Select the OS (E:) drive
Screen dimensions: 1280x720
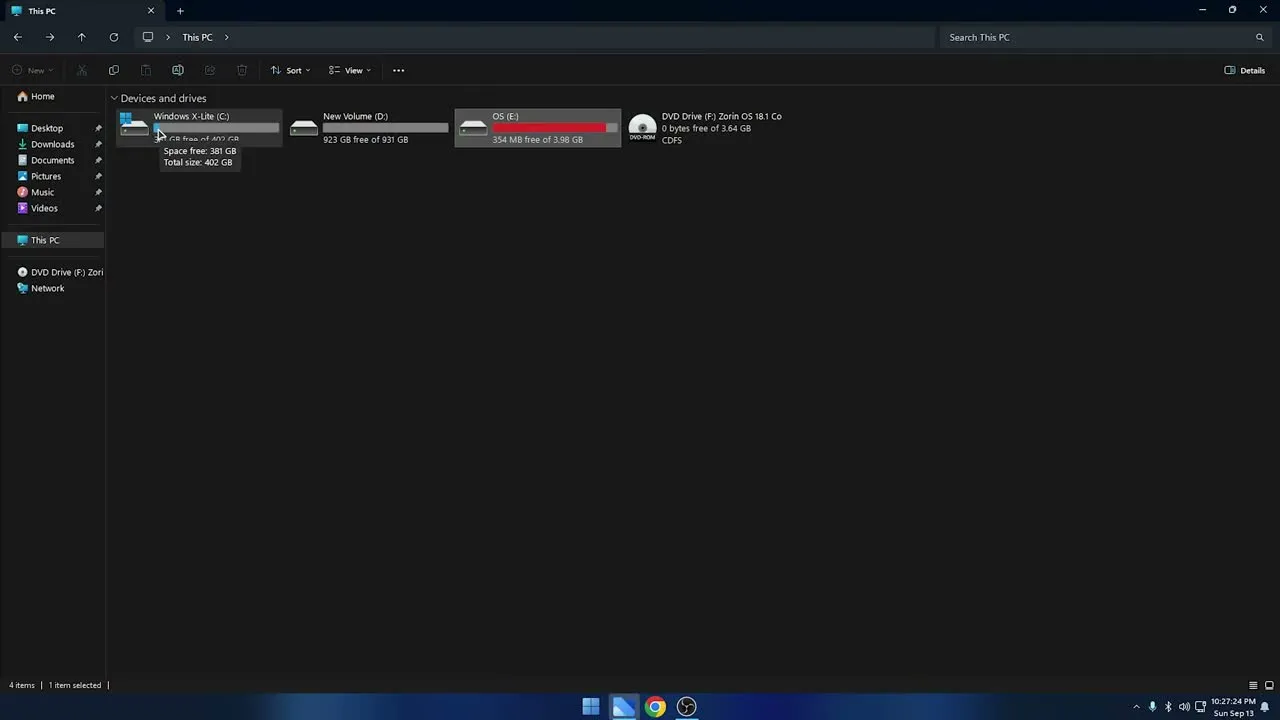click(x=537, y=128)
